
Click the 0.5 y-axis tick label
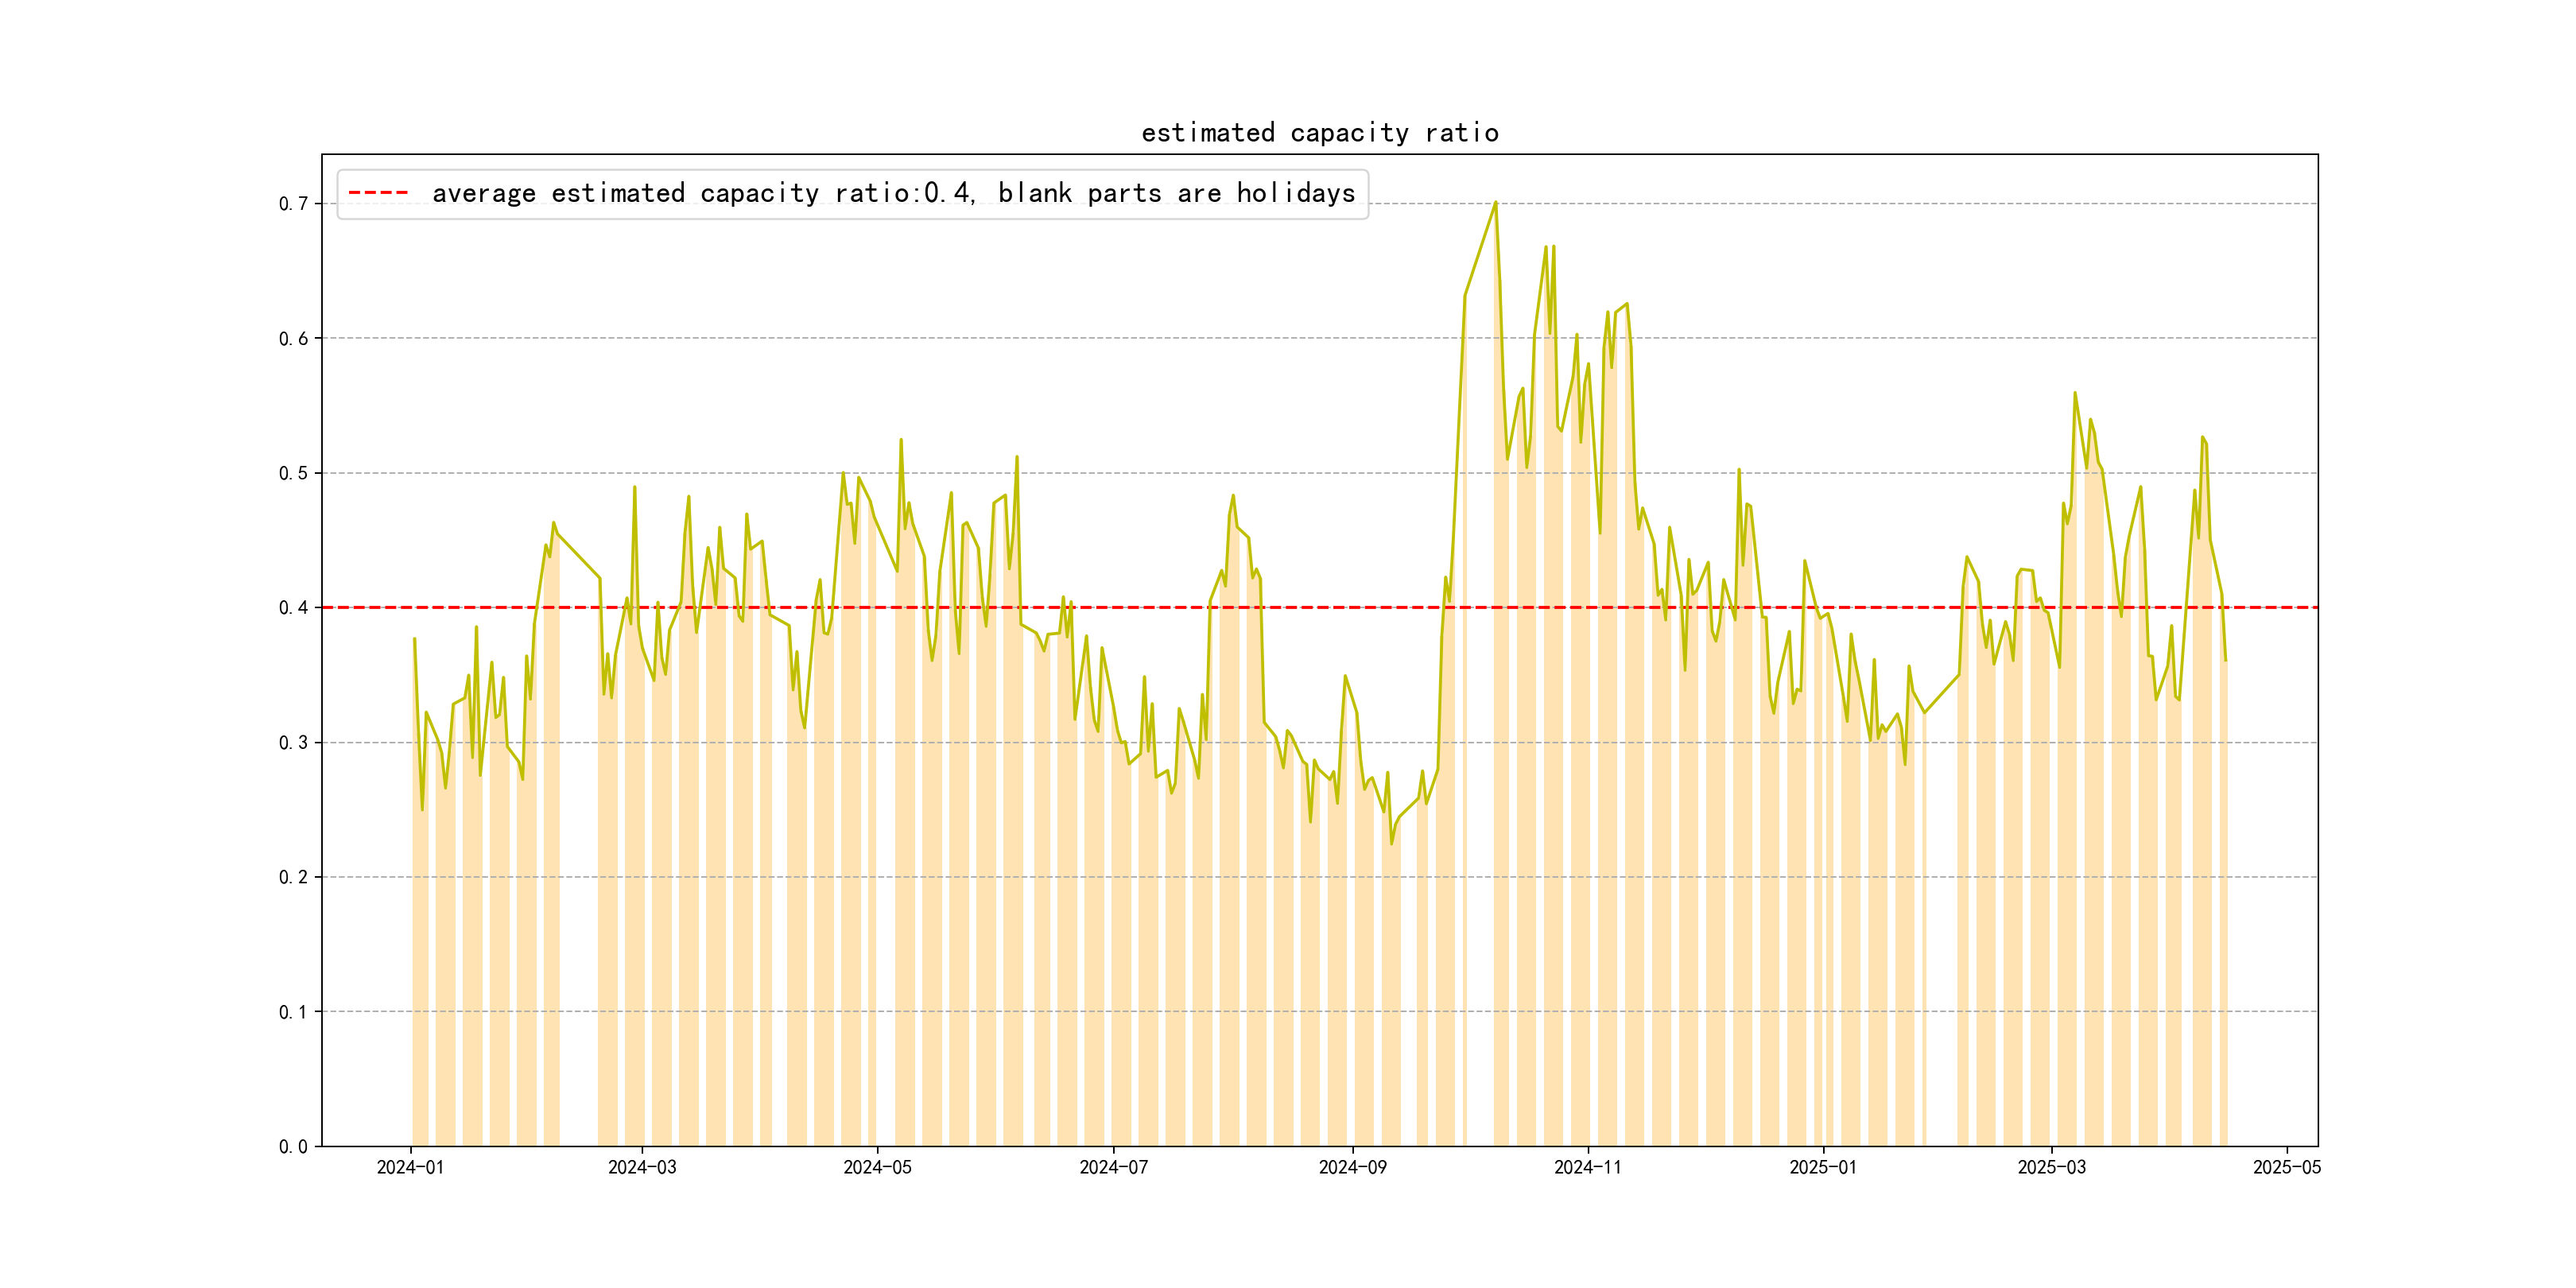click(293, 473)
